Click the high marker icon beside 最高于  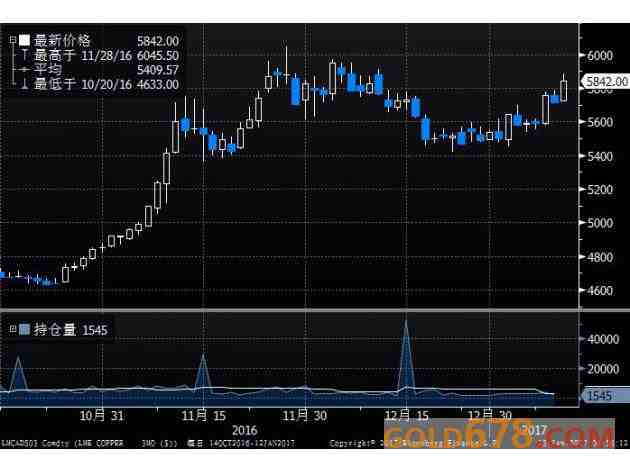click(25, 55)
